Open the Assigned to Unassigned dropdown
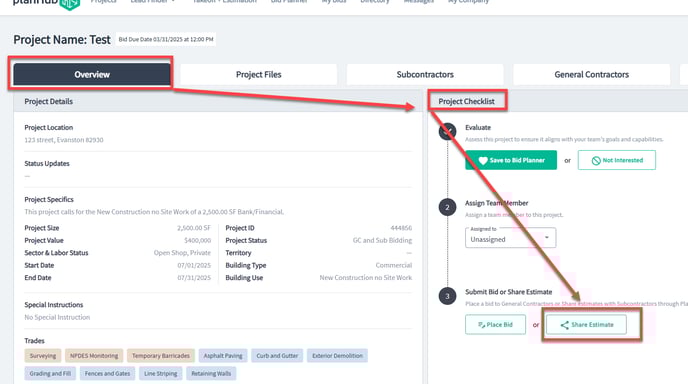The height and width of the screenshot is (384, 688). click(x=510, y=238)
